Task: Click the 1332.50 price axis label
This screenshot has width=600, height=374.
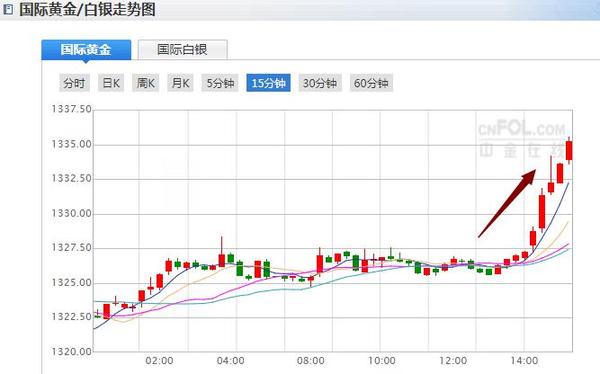Action: click(72, 178)
